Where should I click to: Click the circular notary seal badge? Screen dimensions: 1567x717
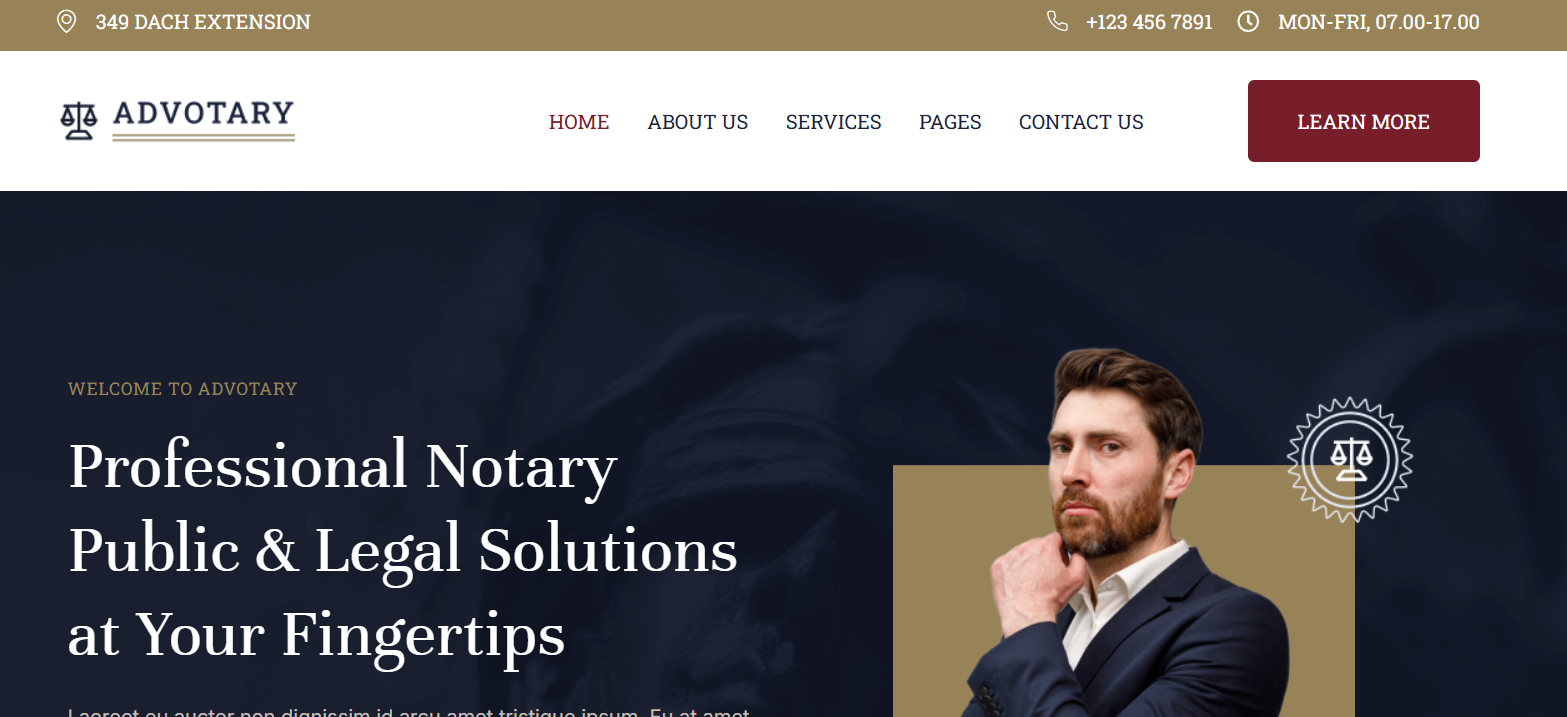point(1349,459)
